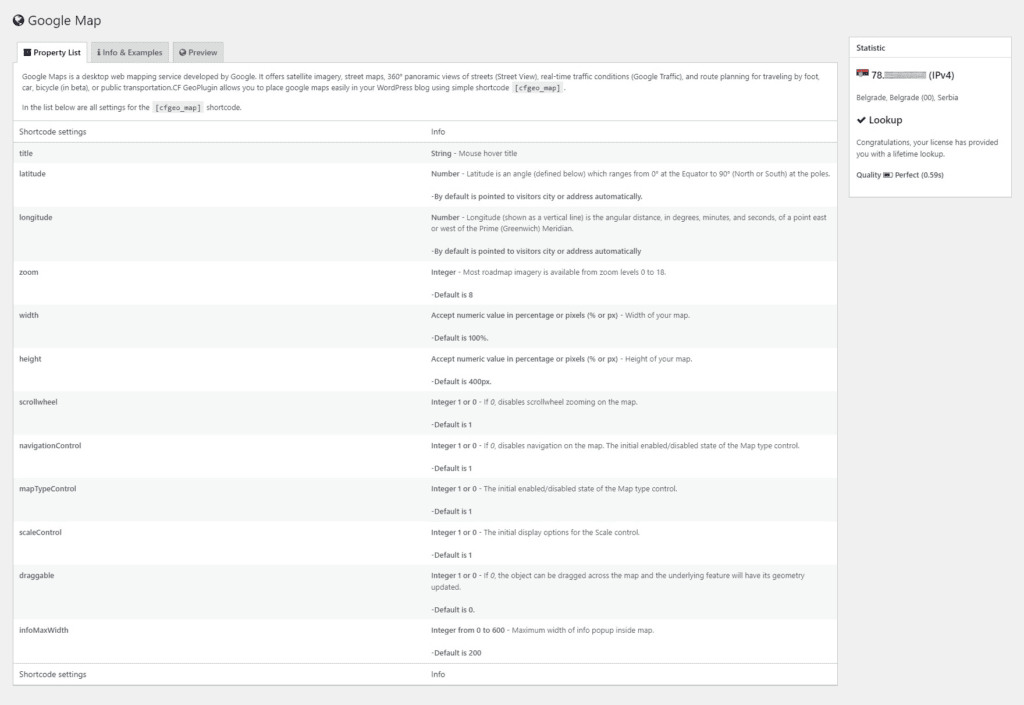Select the mapTypeControl setting name
The image size is (1024, 705).
pyautogui.click(x=47, y=489)
